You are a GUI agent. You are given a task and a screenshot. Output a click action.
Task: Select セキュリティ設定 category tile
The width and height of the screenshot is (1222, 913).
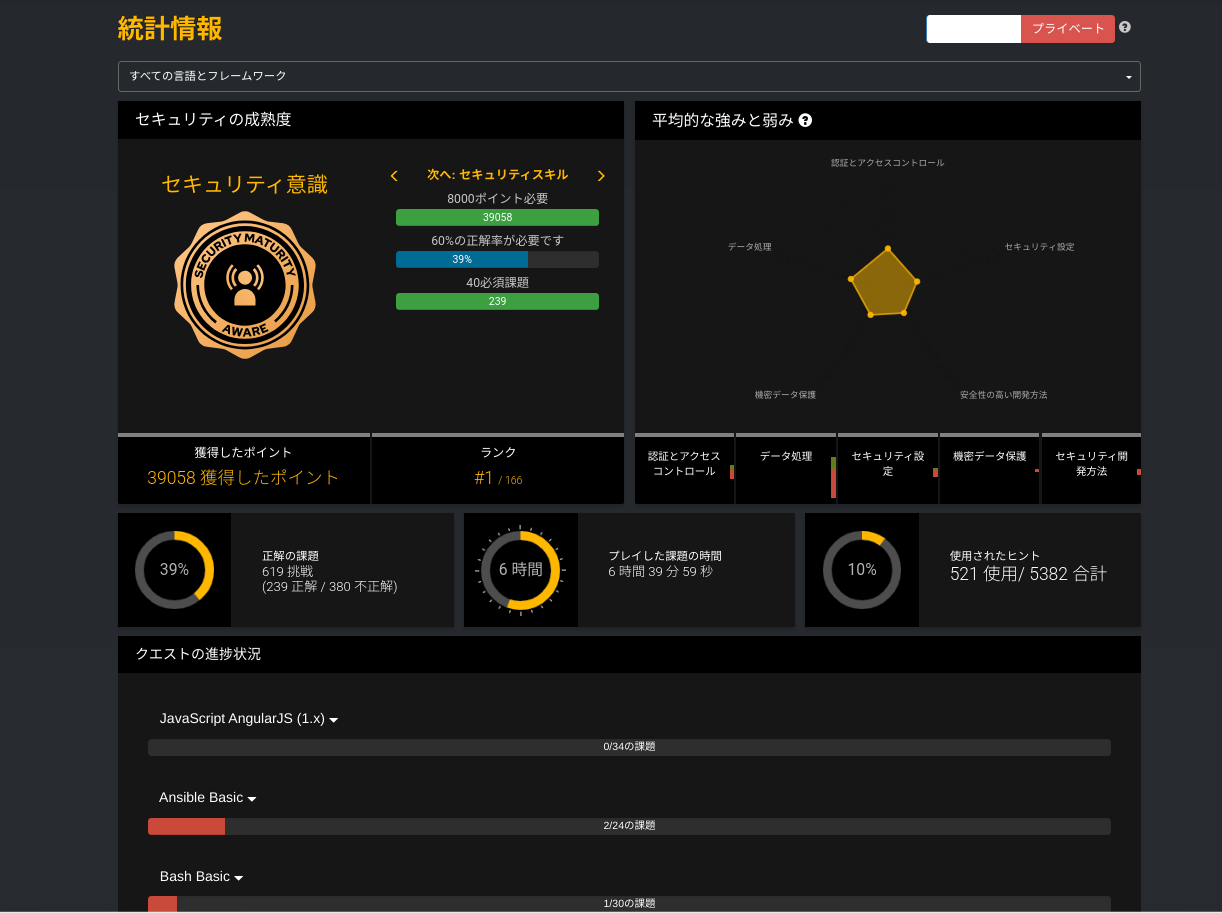click(889, 469)
